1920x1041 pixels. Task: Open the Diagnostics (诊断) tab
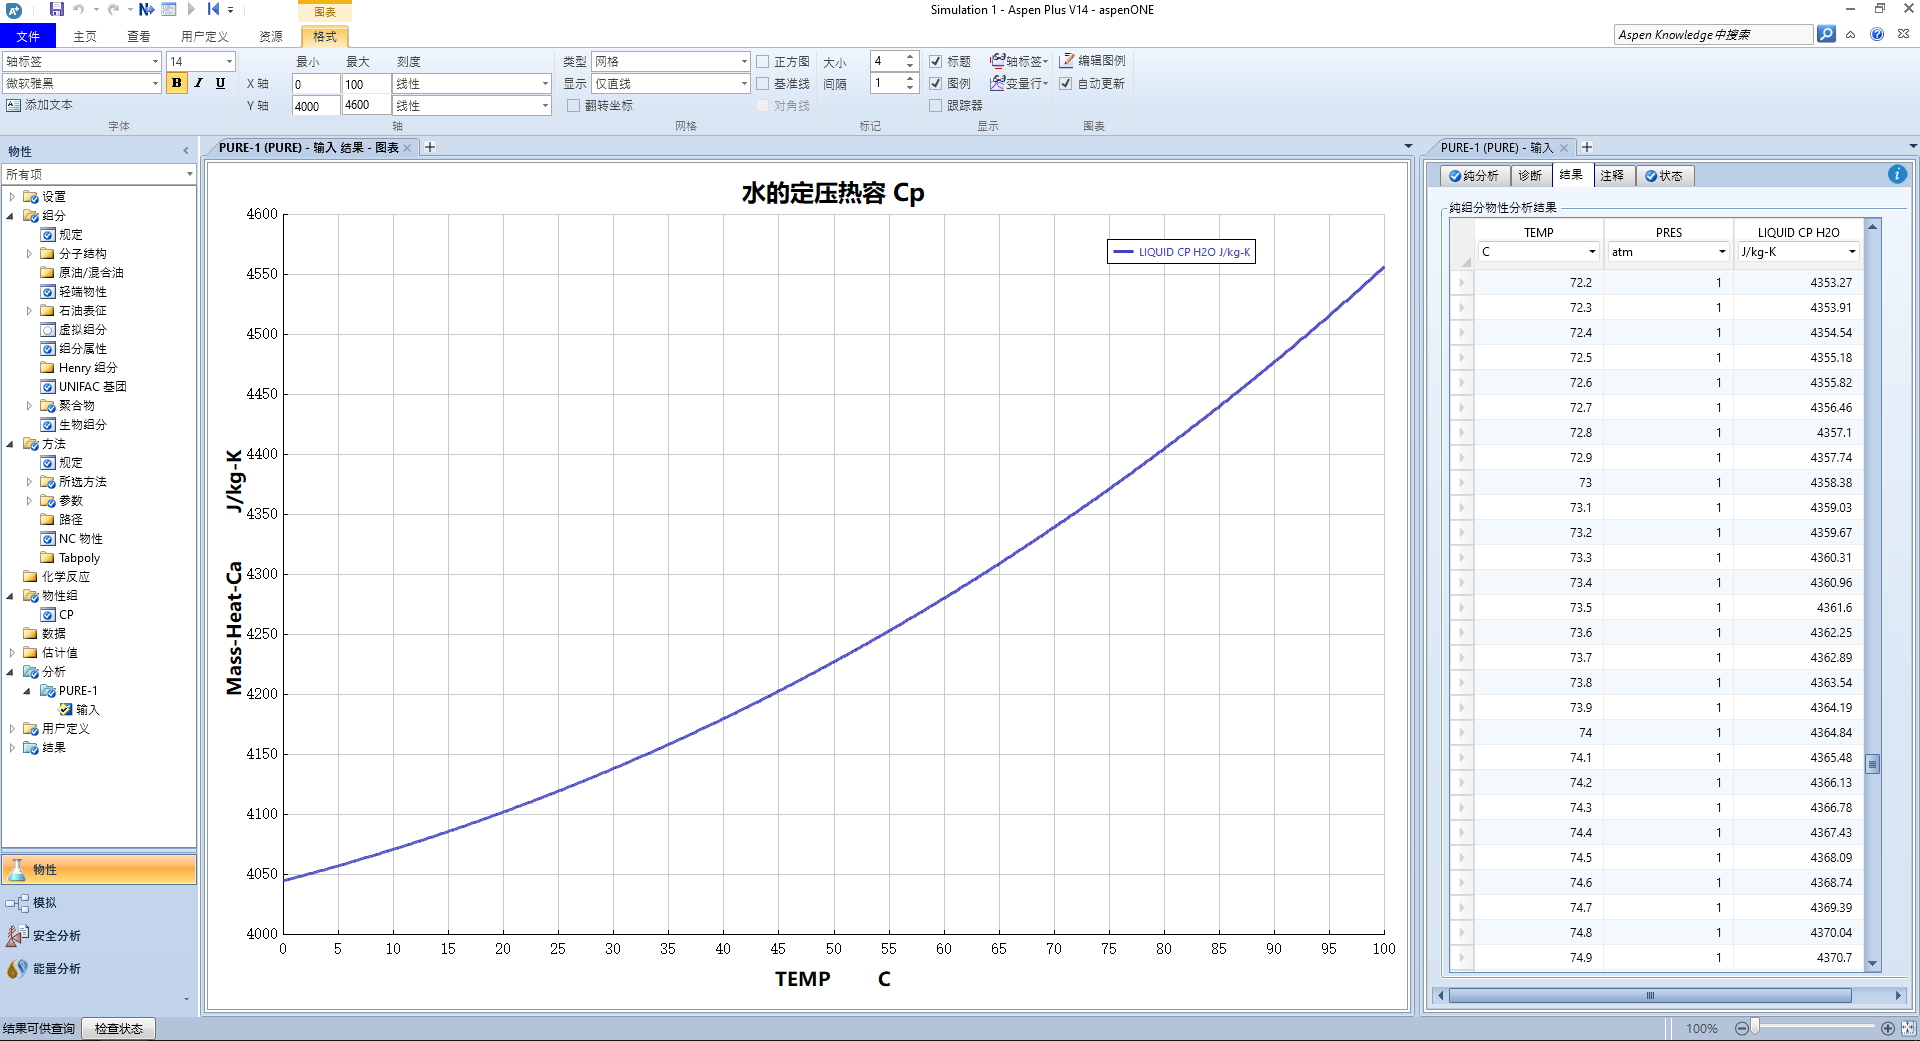[x=1530, y=176]
